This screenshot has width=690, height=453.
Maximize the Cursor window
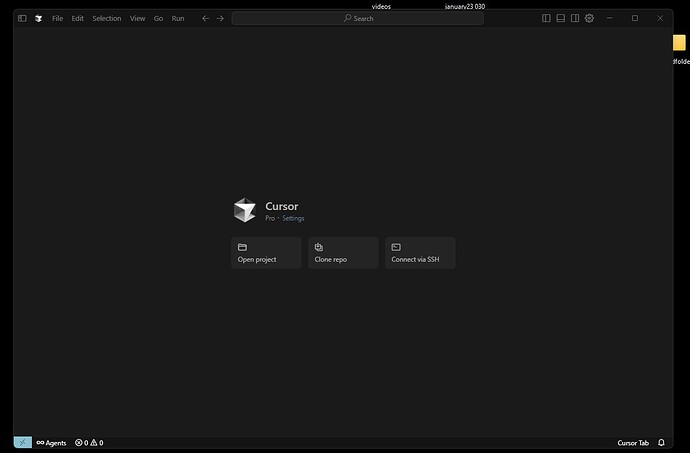635,18
